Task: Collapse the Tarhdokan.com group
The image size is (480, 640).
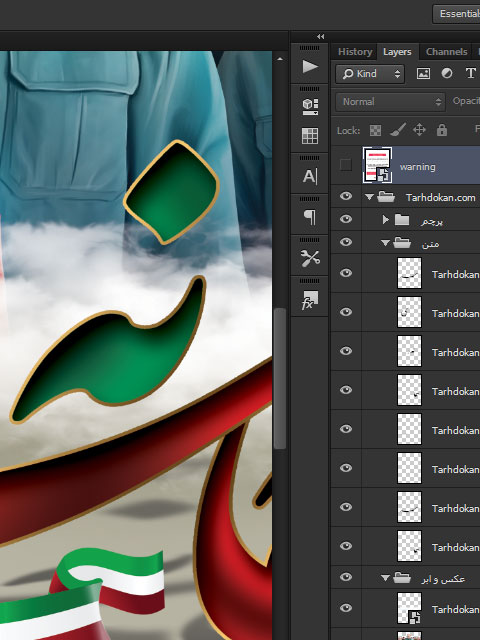Action: coord(369,198)
